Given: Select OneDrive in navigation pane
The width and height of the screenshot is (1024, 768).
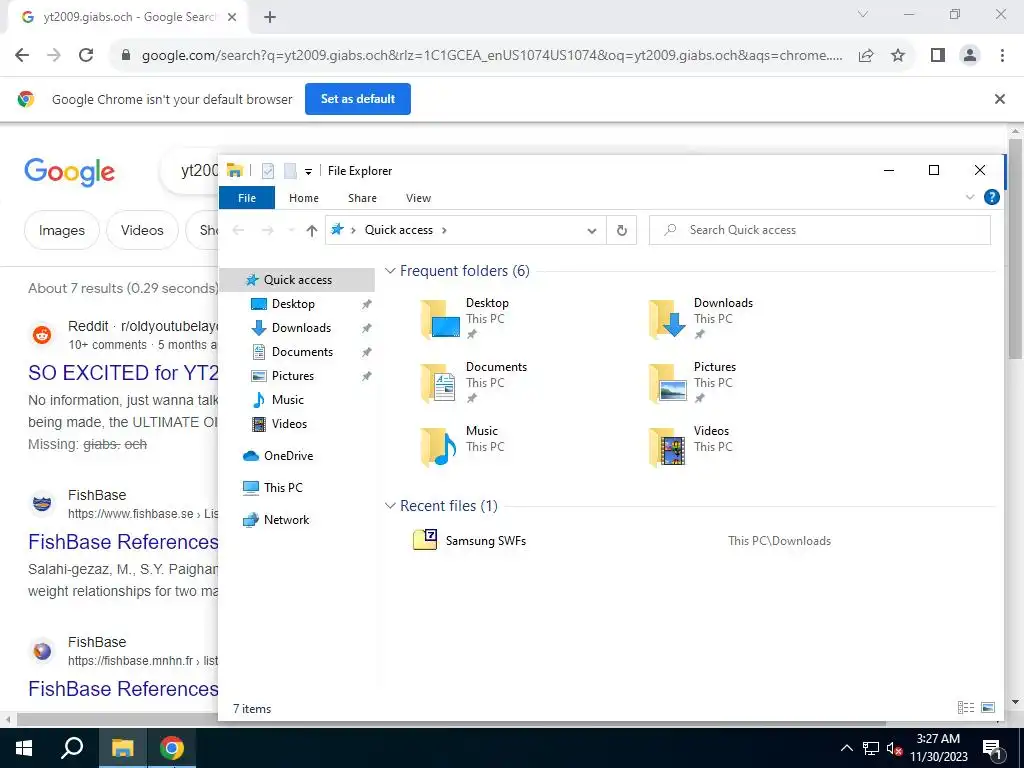Looking at the screenshot, I should (288, 456).
